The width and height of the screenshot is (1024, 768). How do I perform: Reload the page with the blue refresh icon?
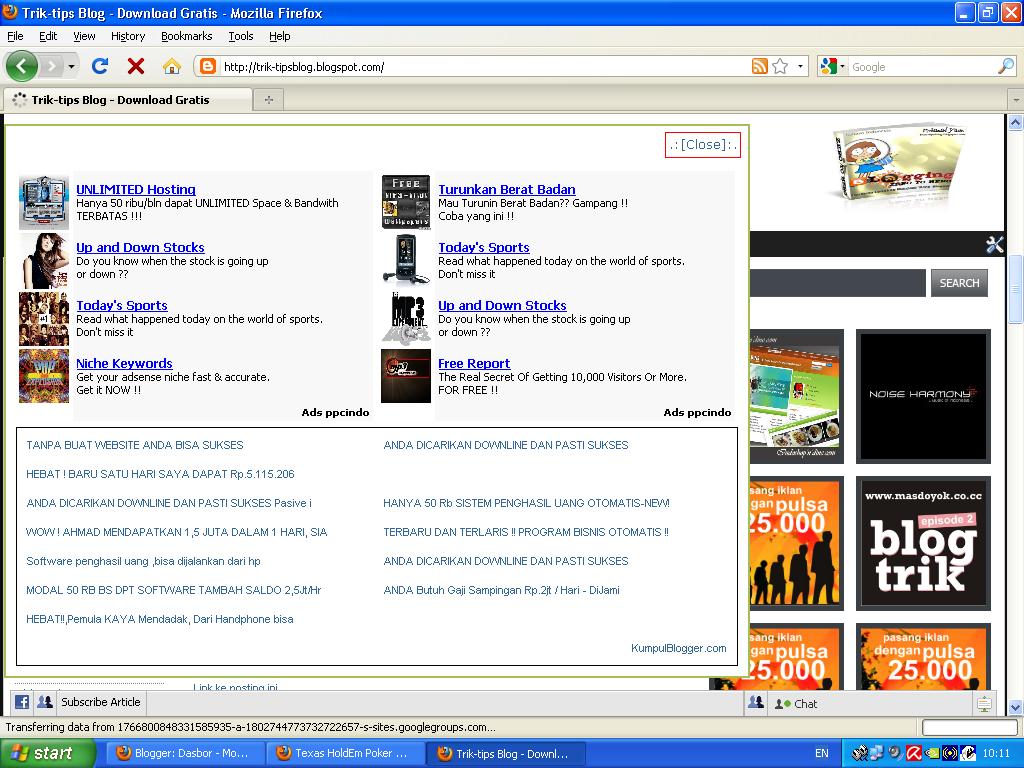click(100, 66)
